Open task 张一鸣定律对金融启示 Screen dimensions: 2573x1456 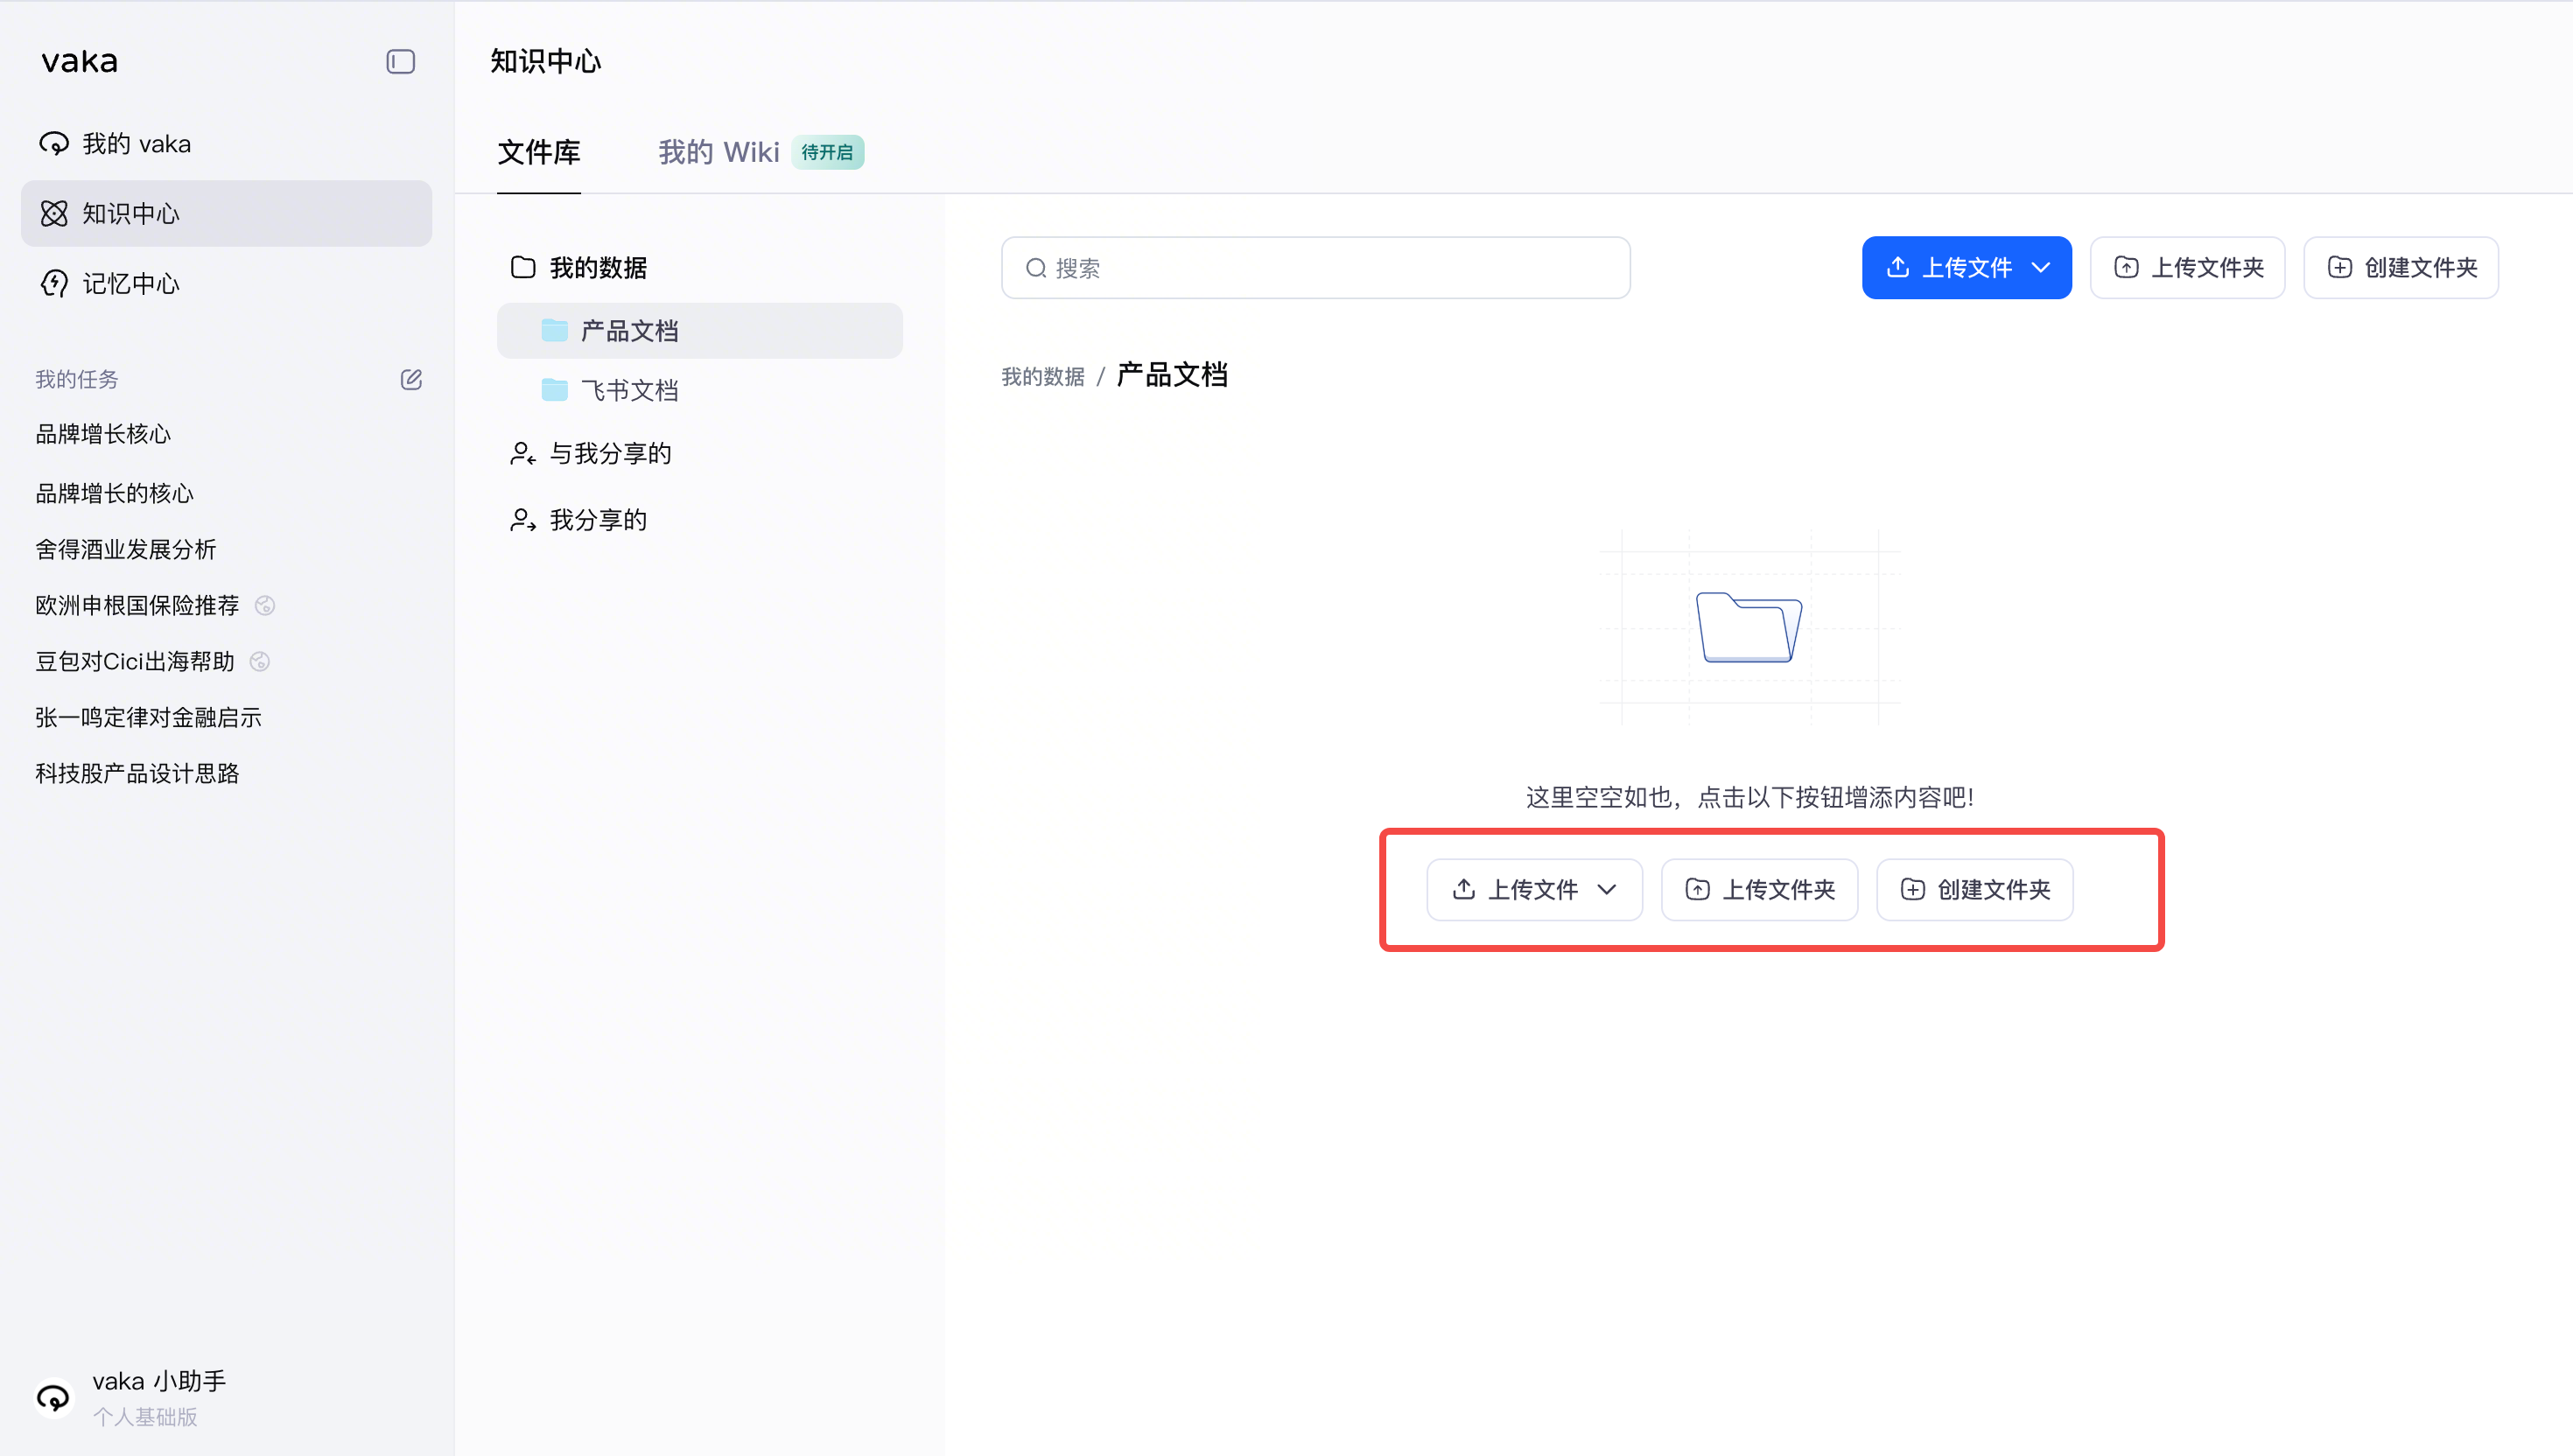[148, 717]
